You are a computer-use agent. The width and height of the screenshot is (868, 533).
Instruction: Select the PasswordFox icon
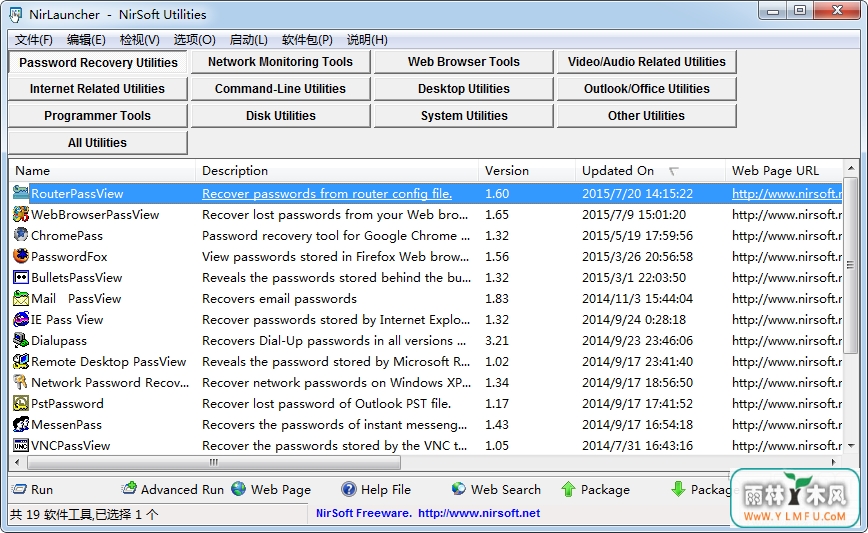point(21,256)
